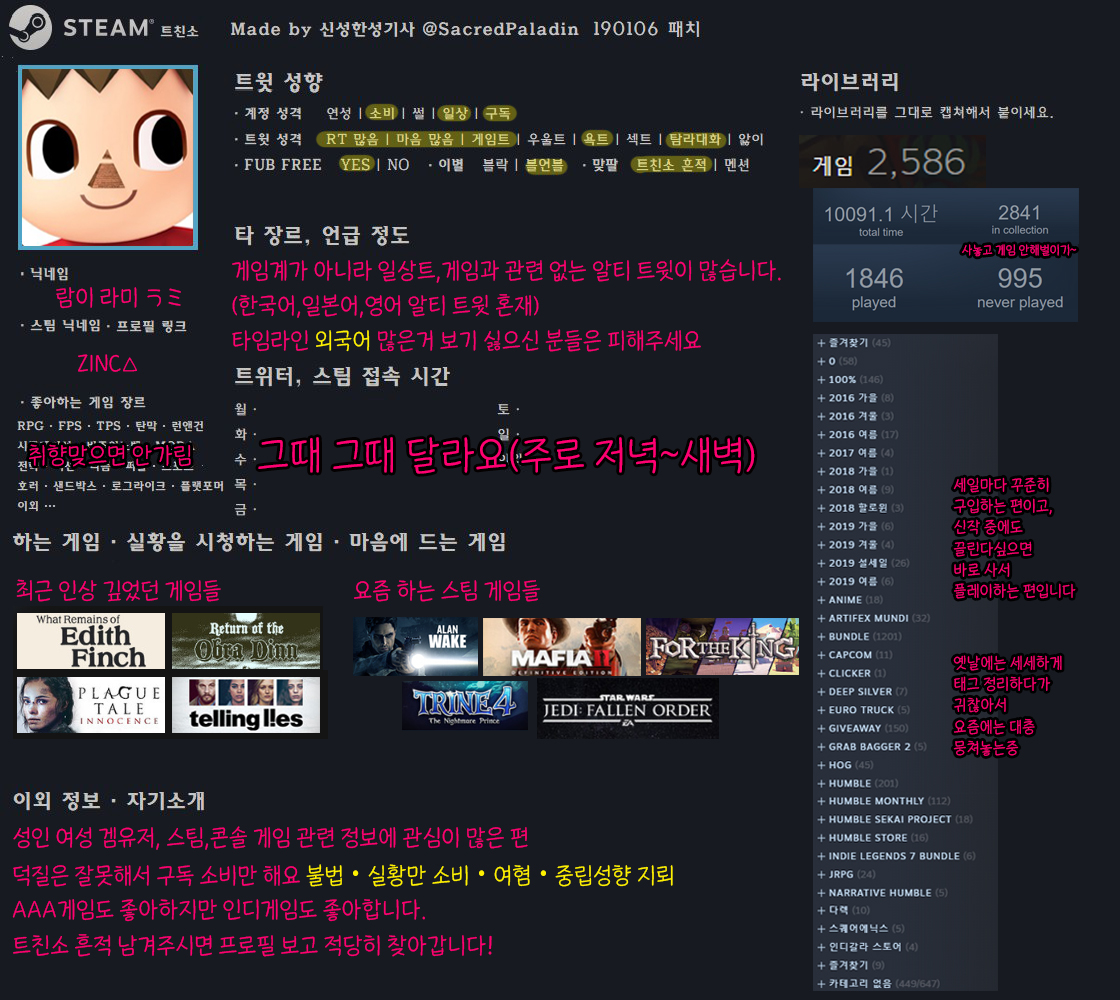The height and width of the screenshot is (1000, 1120).
Task: Expand the ANIME category
Action: [x=850, y=600]
